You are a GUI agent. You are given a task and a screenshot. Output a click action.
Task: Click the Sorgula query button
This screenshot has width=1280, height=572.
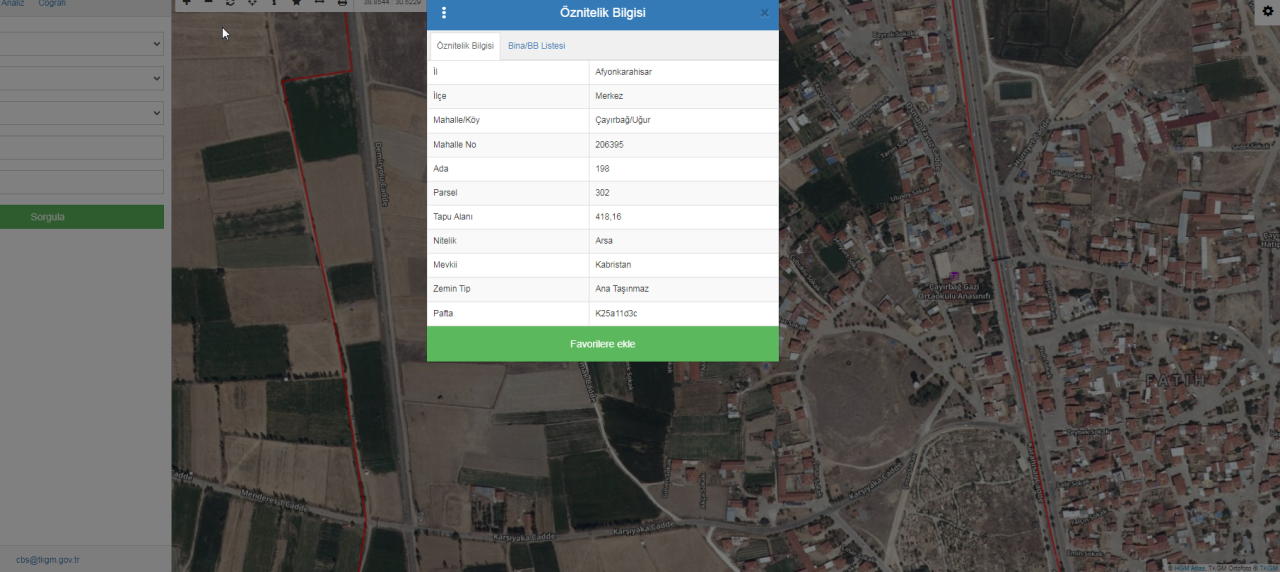[x=81, y=217]
